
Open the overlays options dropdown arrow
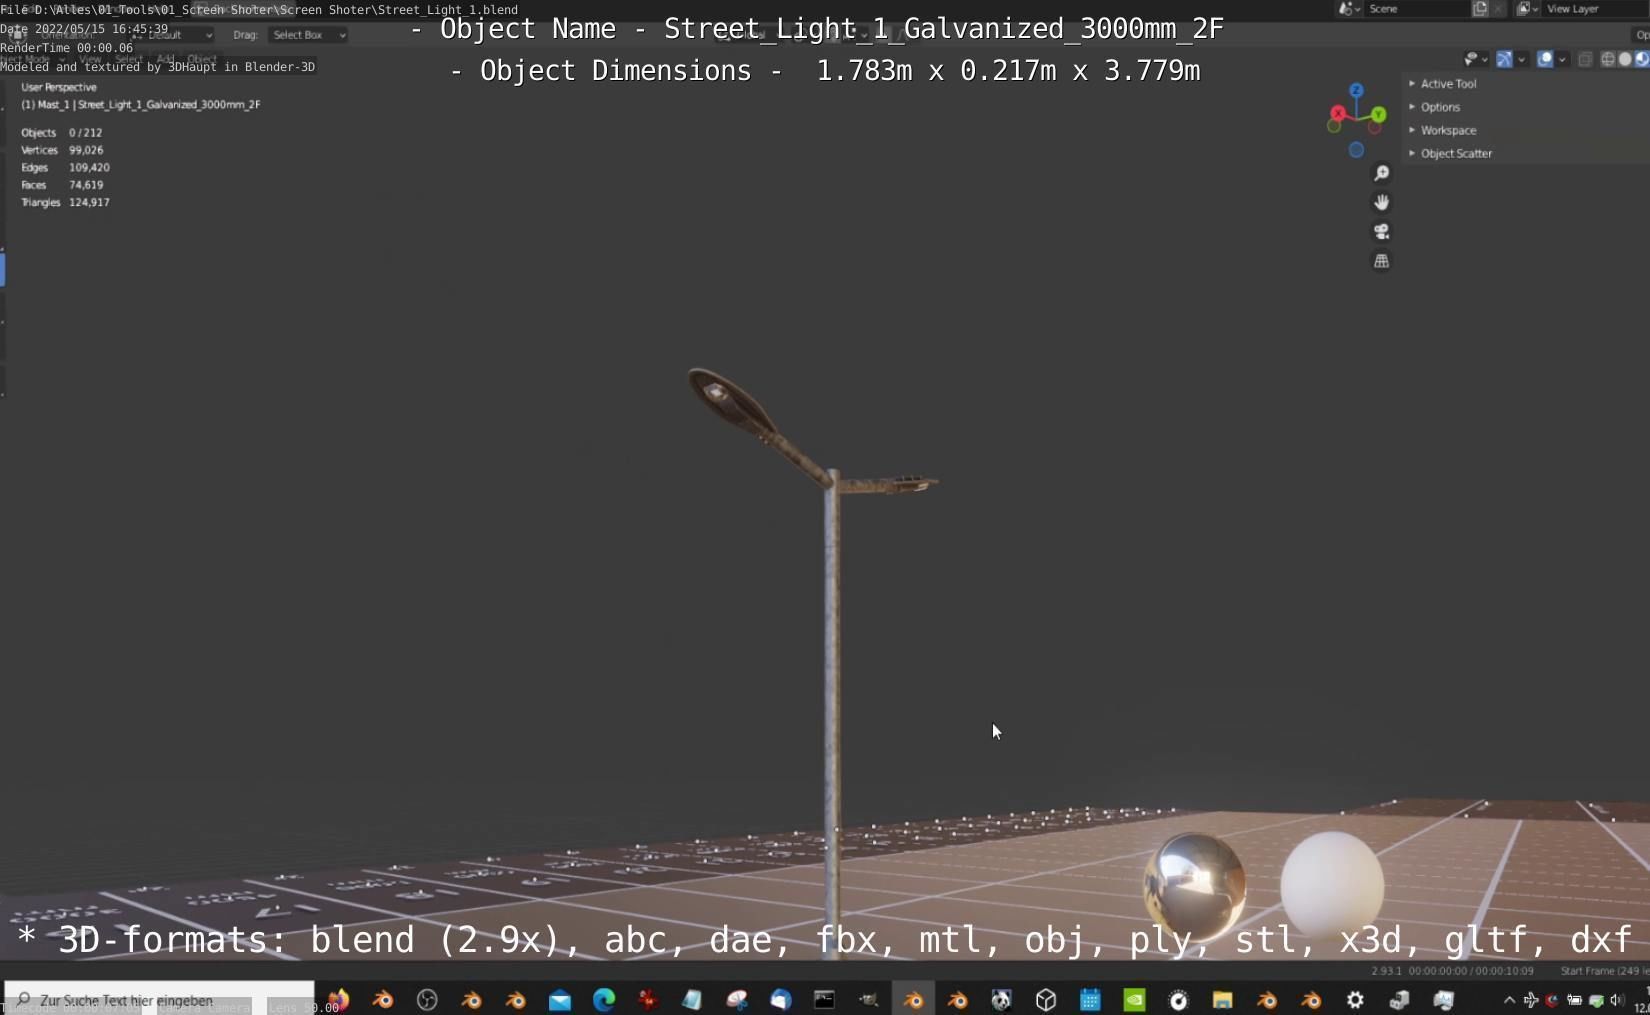click(x=1562, y=59)
